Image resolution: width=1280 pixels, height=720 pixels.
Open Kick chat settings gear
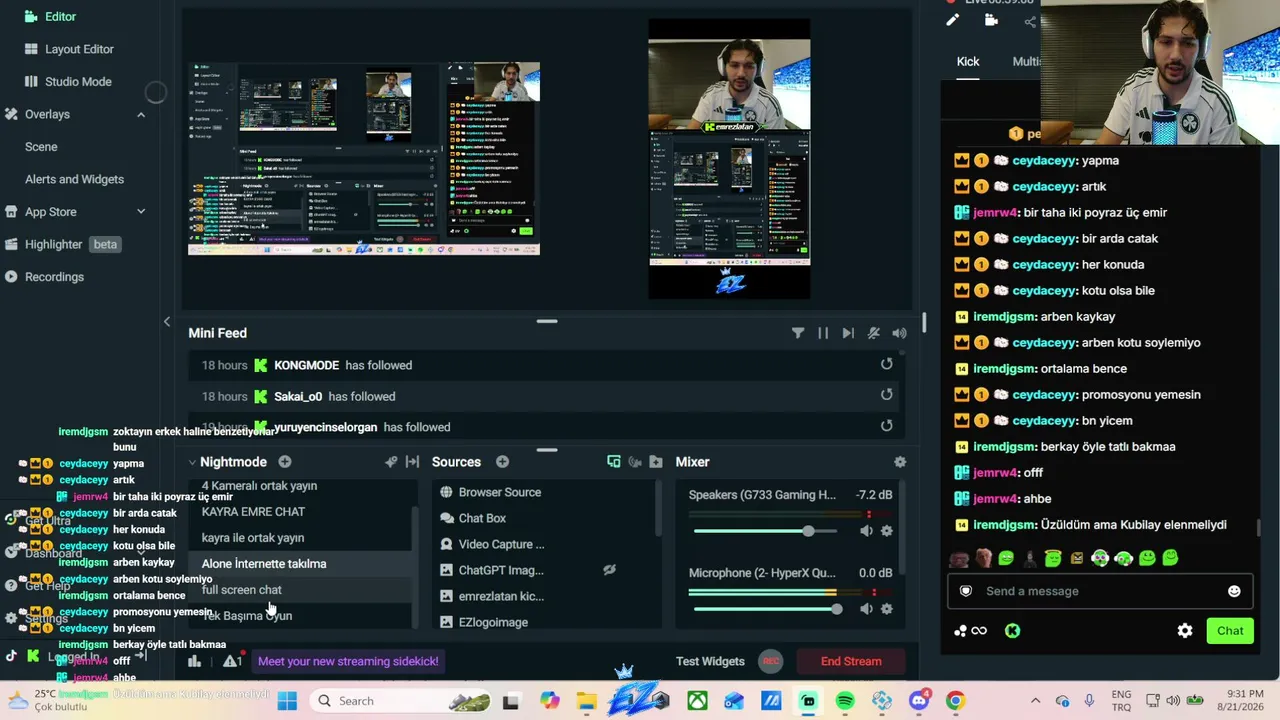(1185, 631)
